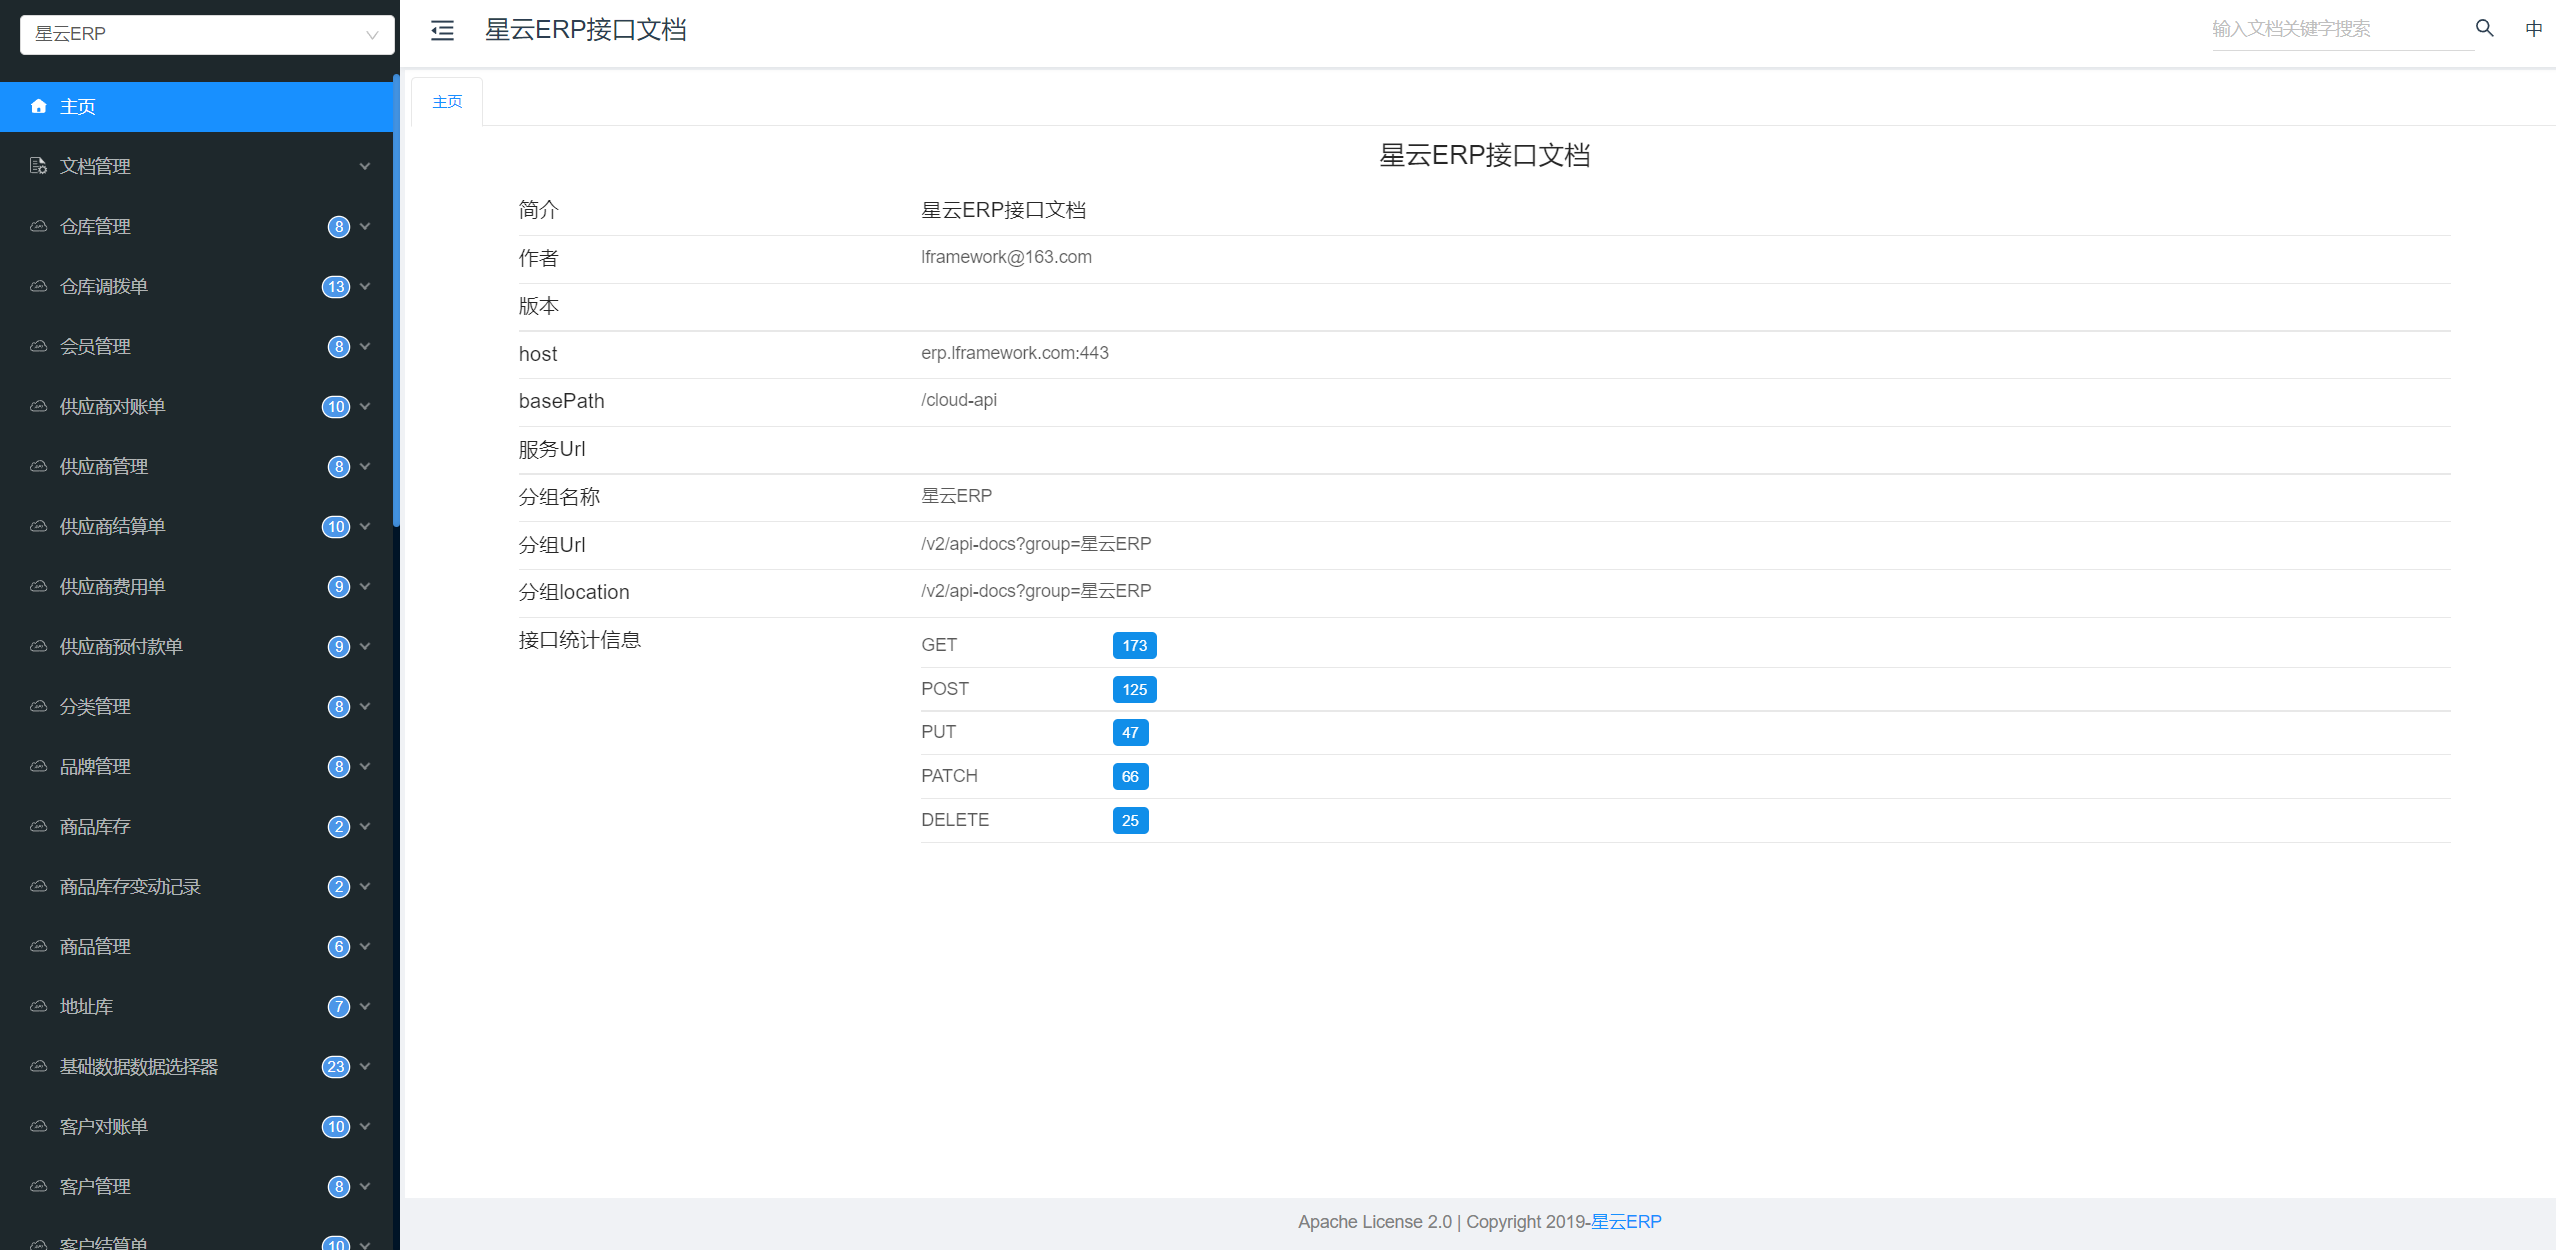Image resolution: width=2556 pixels, height=1250 pixels.
Task: Click the cloud icon next to 仓库管理
Action: tap(39, 226)
